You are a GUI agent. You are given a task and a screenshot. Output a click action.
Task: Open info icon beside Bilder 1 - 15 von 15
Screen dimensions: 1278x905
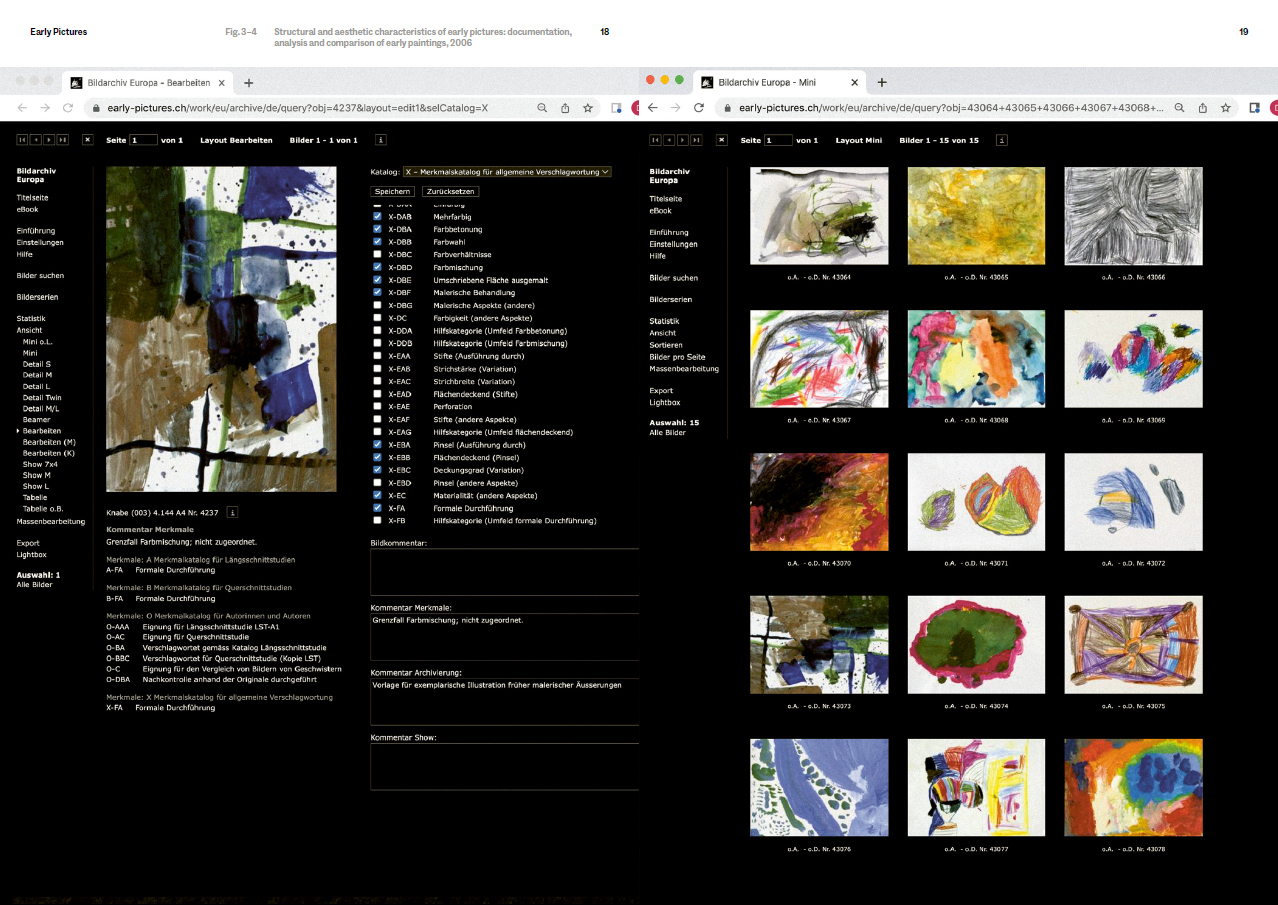1002,140
